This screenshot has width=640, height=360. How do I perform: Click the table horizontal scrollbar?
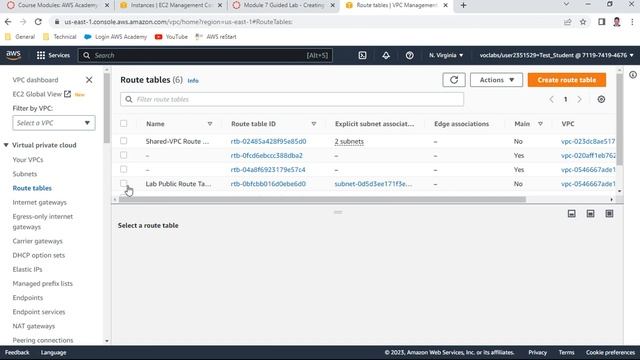pyautogui.click(x=322, y=200)
